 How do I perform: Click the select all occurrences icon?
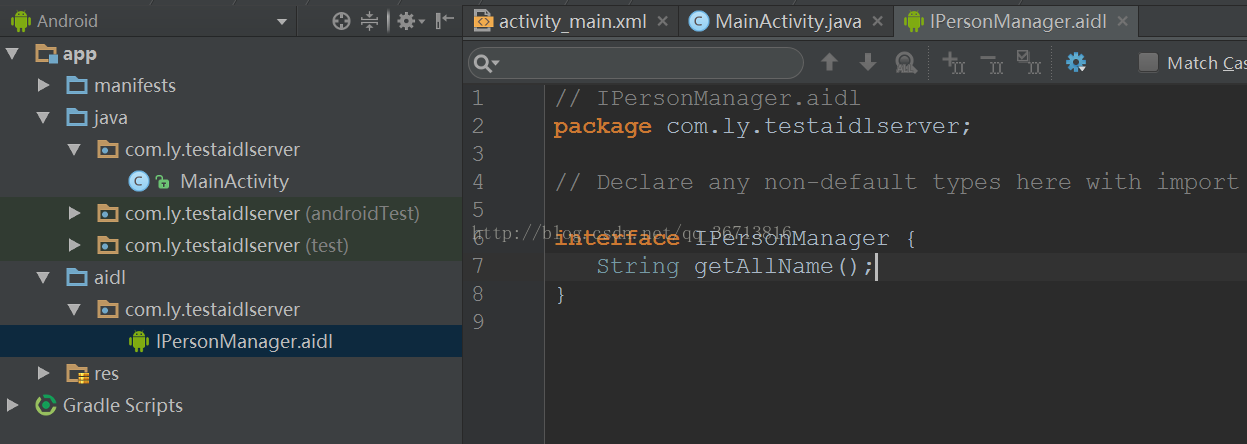[x=1029, y=63]
